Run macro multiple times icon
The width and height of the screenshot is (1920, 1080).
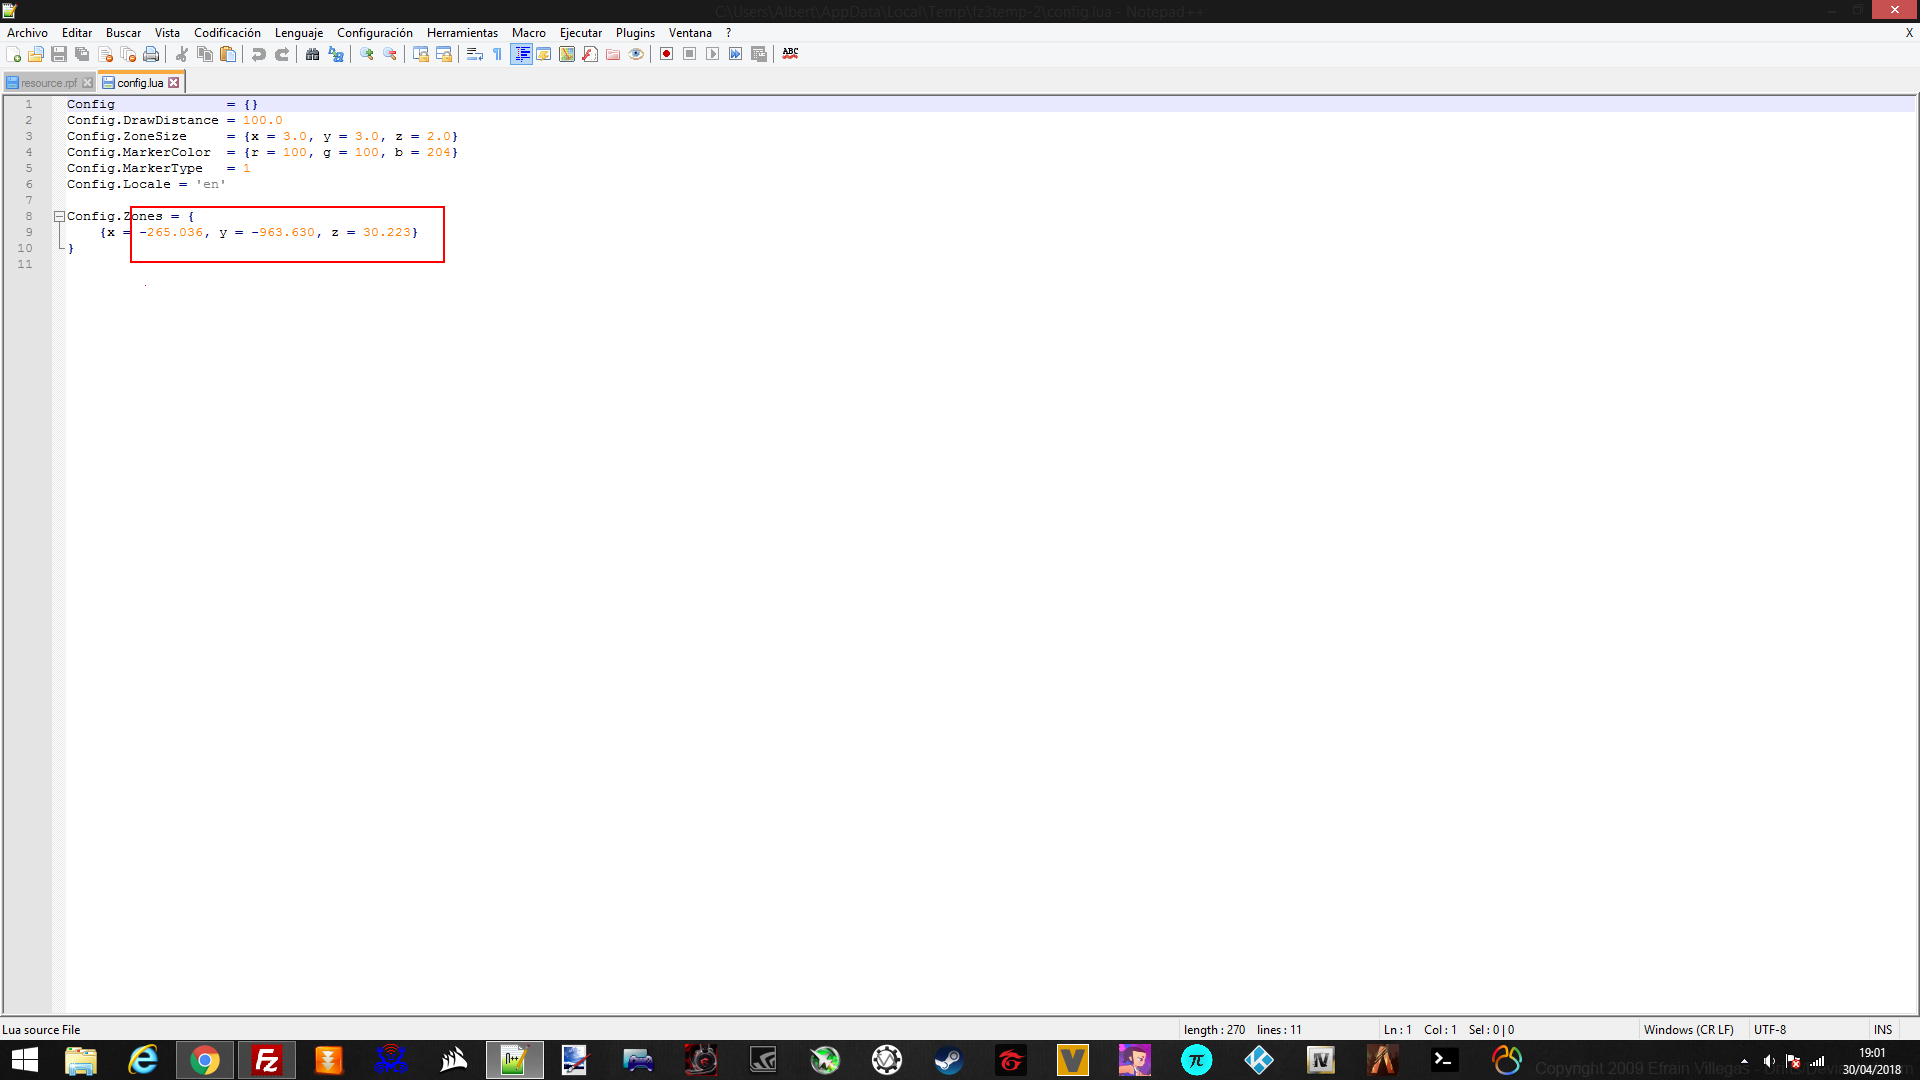[736, 54]
